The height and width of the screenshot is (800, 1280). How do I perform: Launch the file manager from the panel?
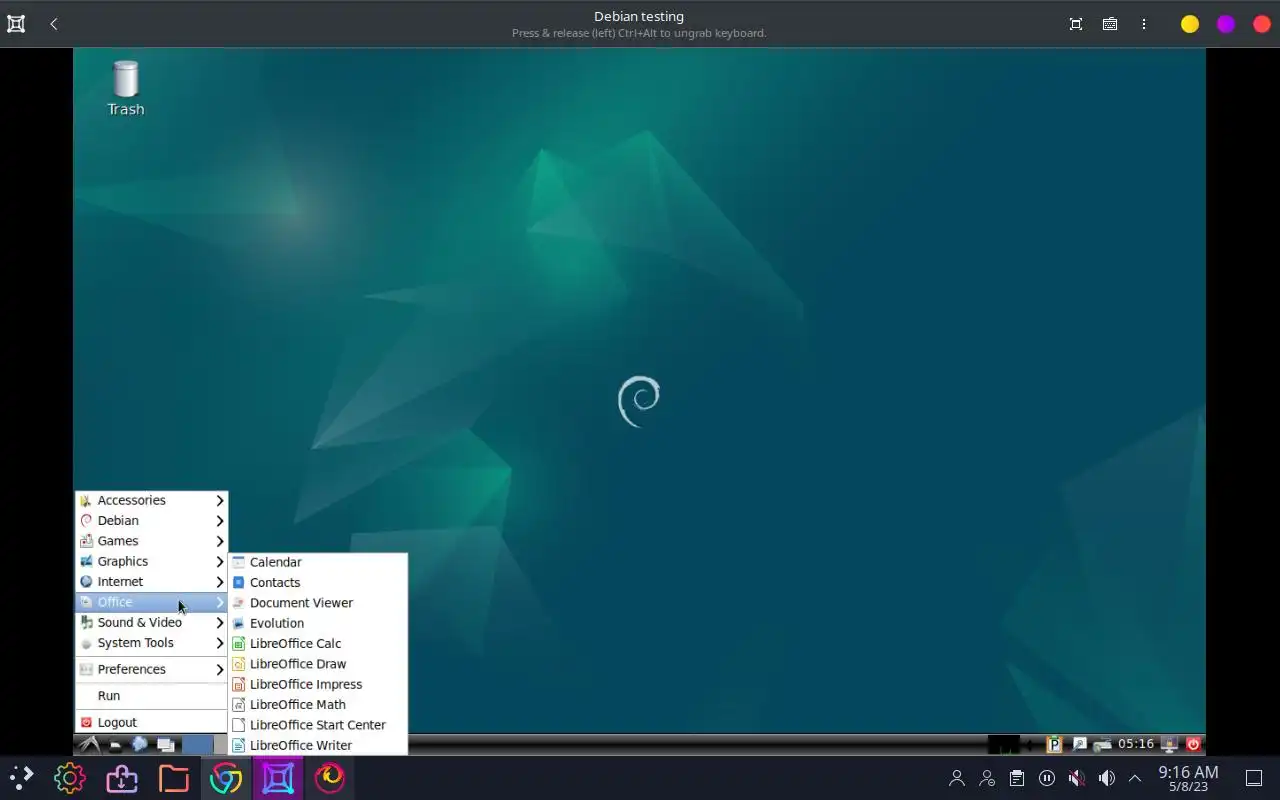coord(115,745)
